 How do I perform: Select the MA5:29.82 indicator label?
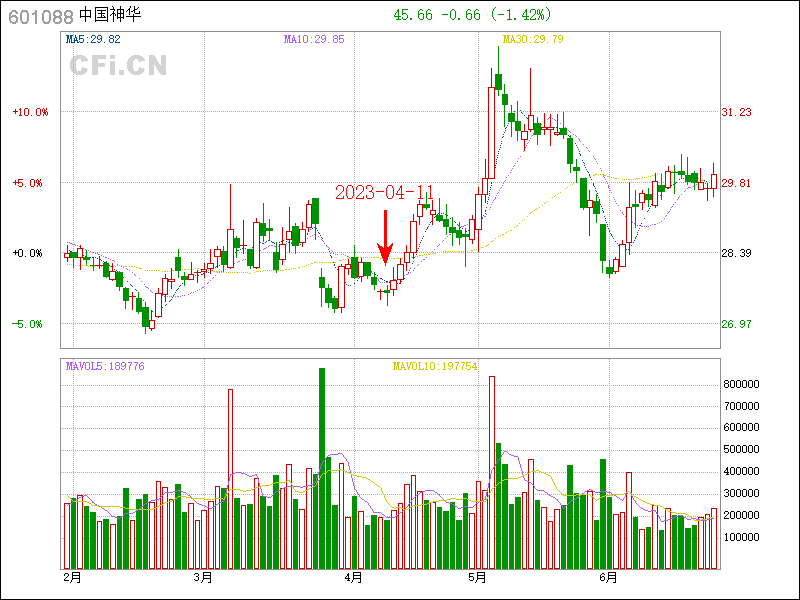(93, 39)
